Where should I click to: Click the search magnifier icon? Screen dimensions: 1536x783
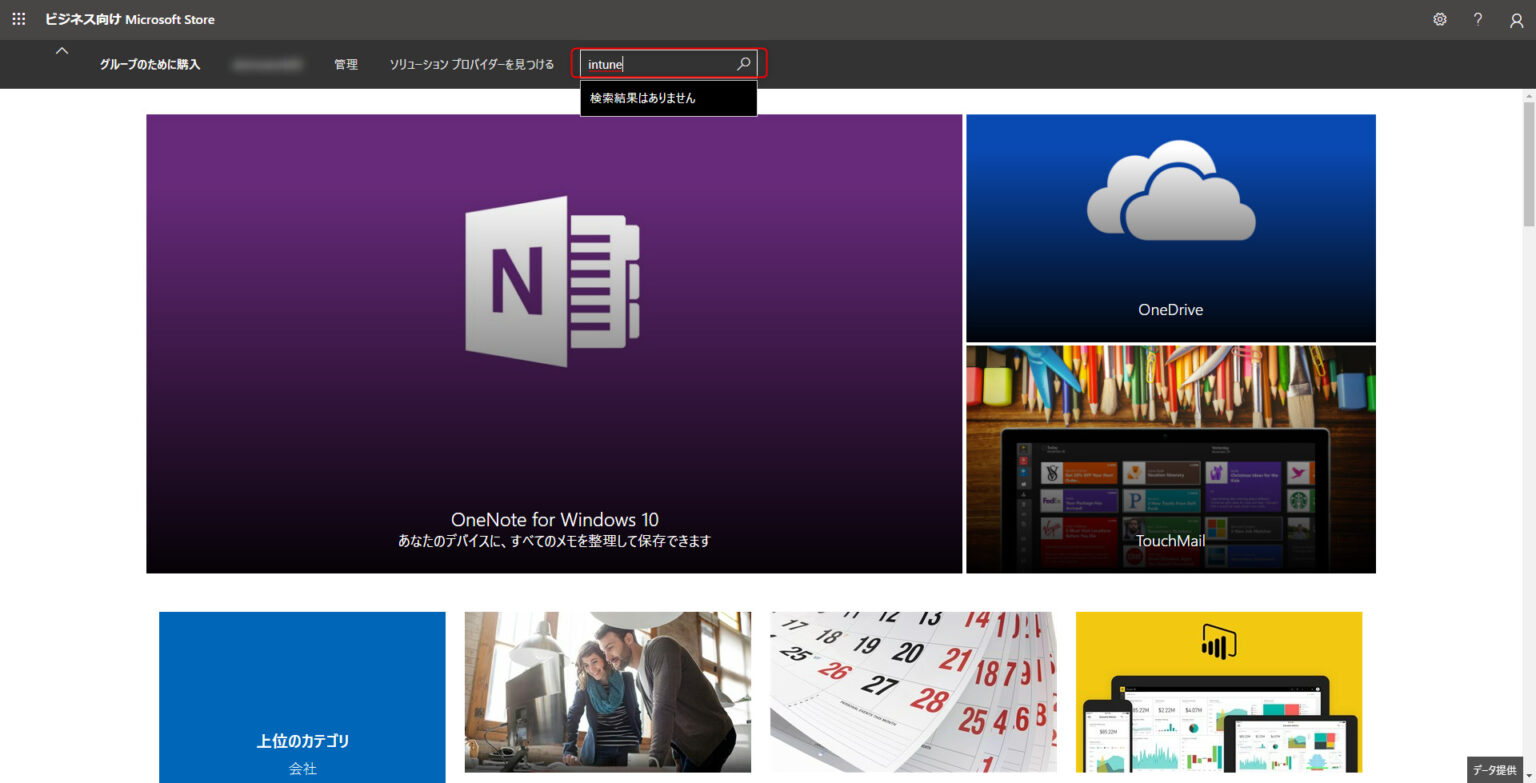744,63
